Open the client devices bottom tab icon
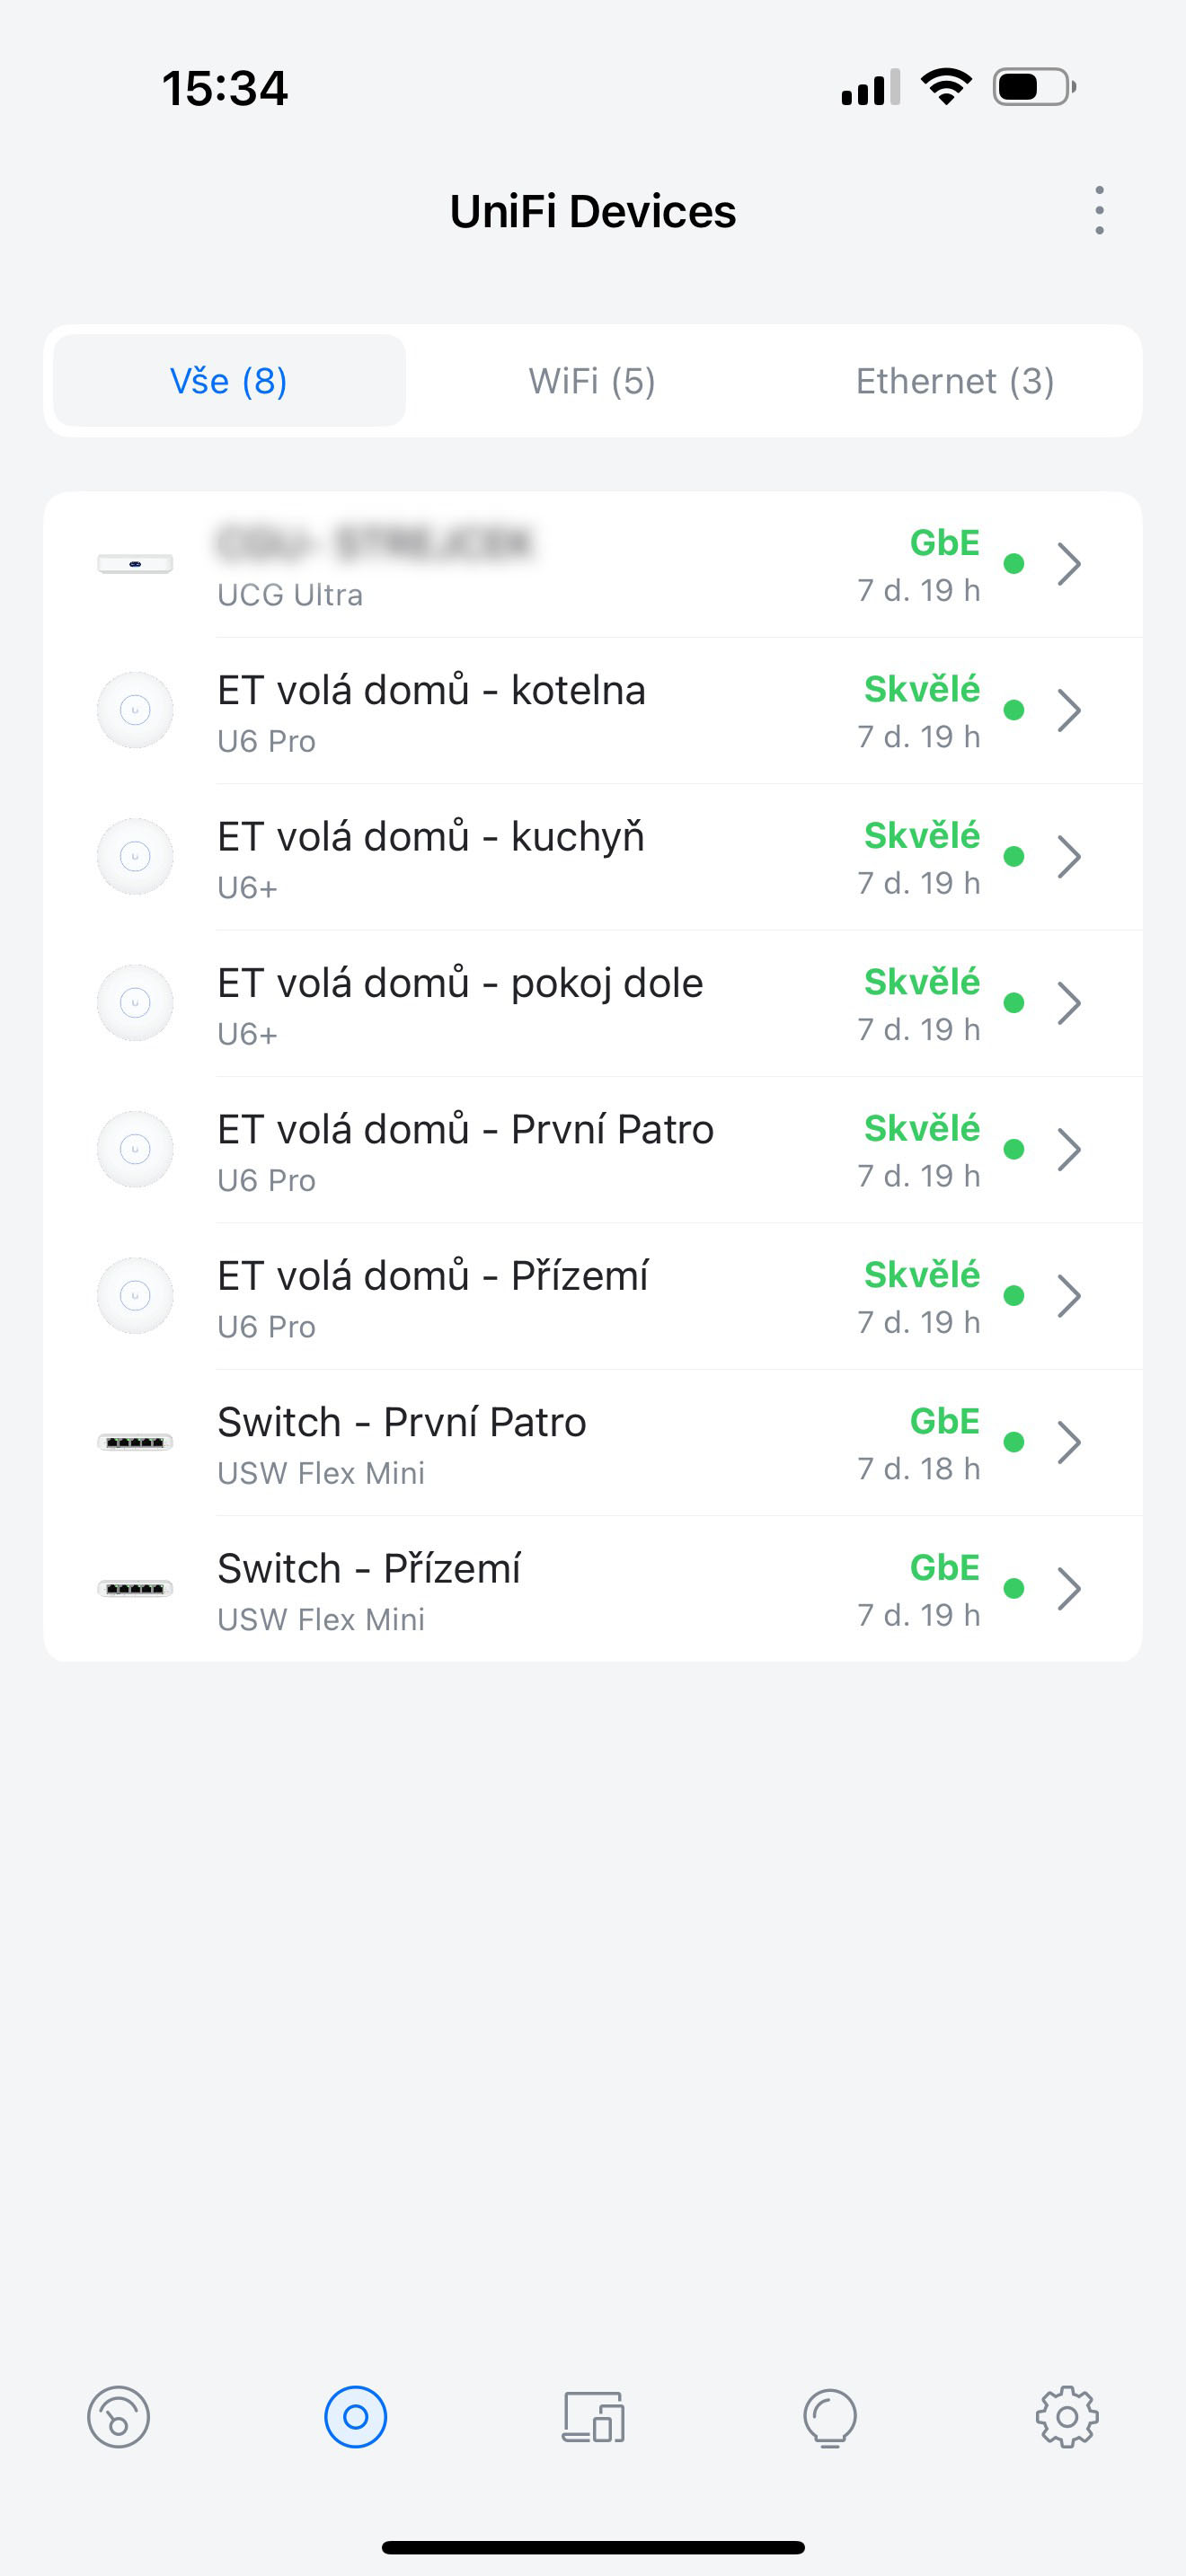 (593, 2417)
